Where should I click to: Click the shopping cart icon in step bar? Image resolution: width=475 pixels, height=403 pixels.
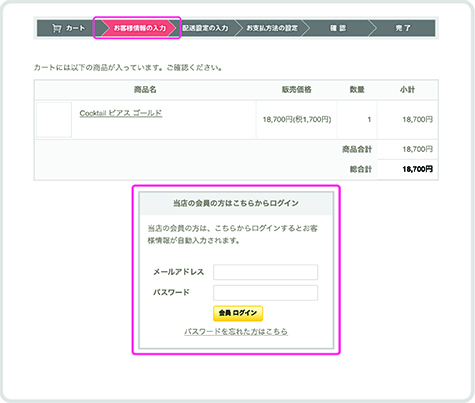coord(56,28)
